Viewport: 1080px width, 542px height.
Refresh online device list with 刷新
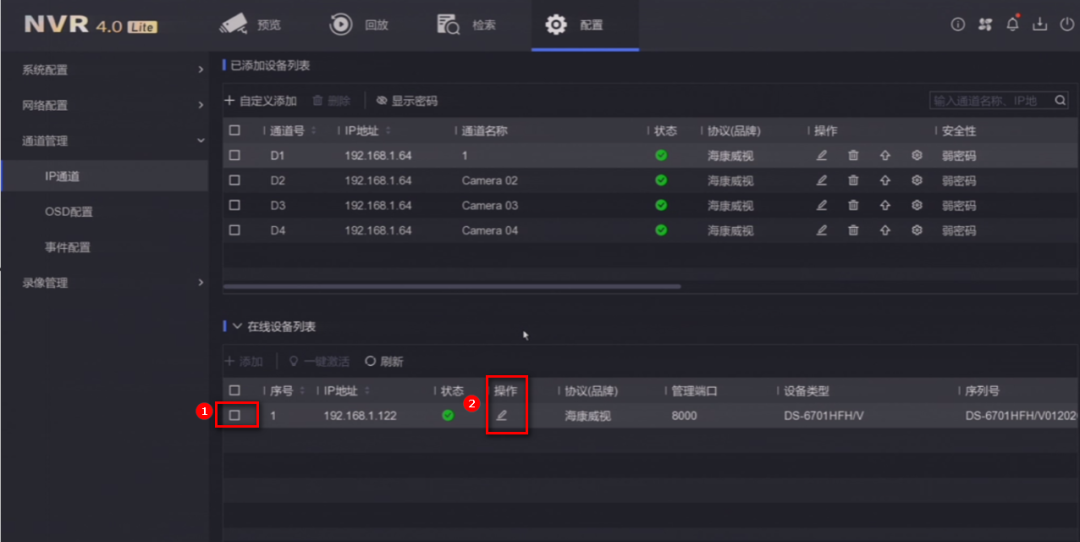point(384,362)
